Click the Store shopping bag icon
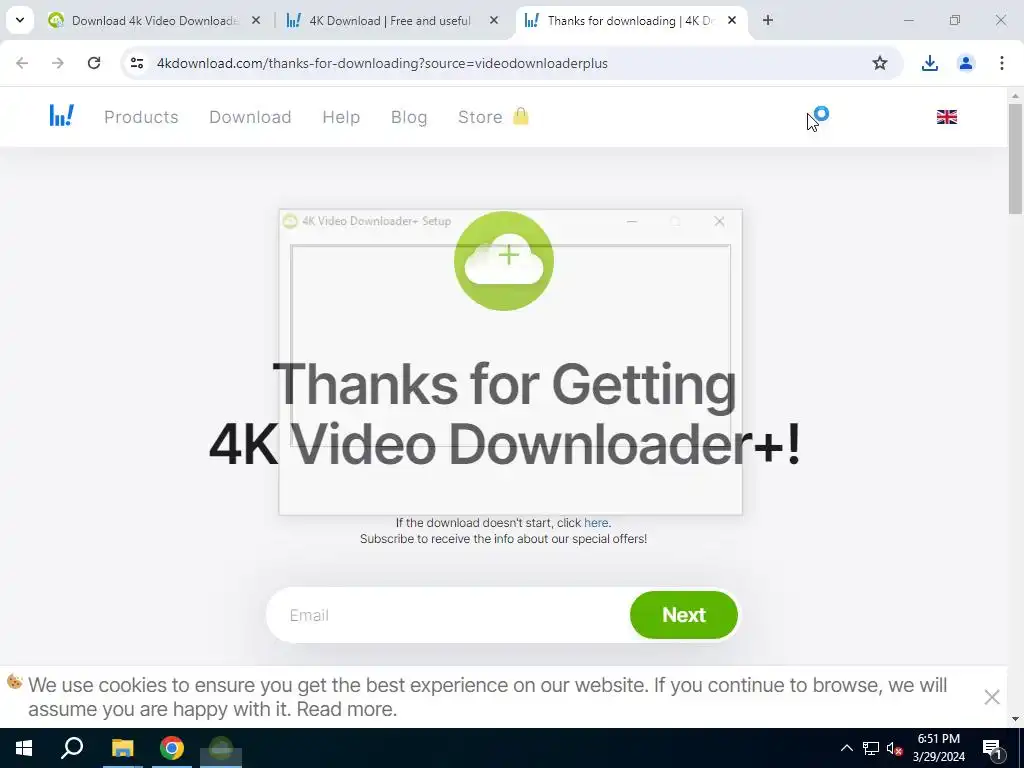Viewport: 1024px width, 768px height. coord(520,116)
